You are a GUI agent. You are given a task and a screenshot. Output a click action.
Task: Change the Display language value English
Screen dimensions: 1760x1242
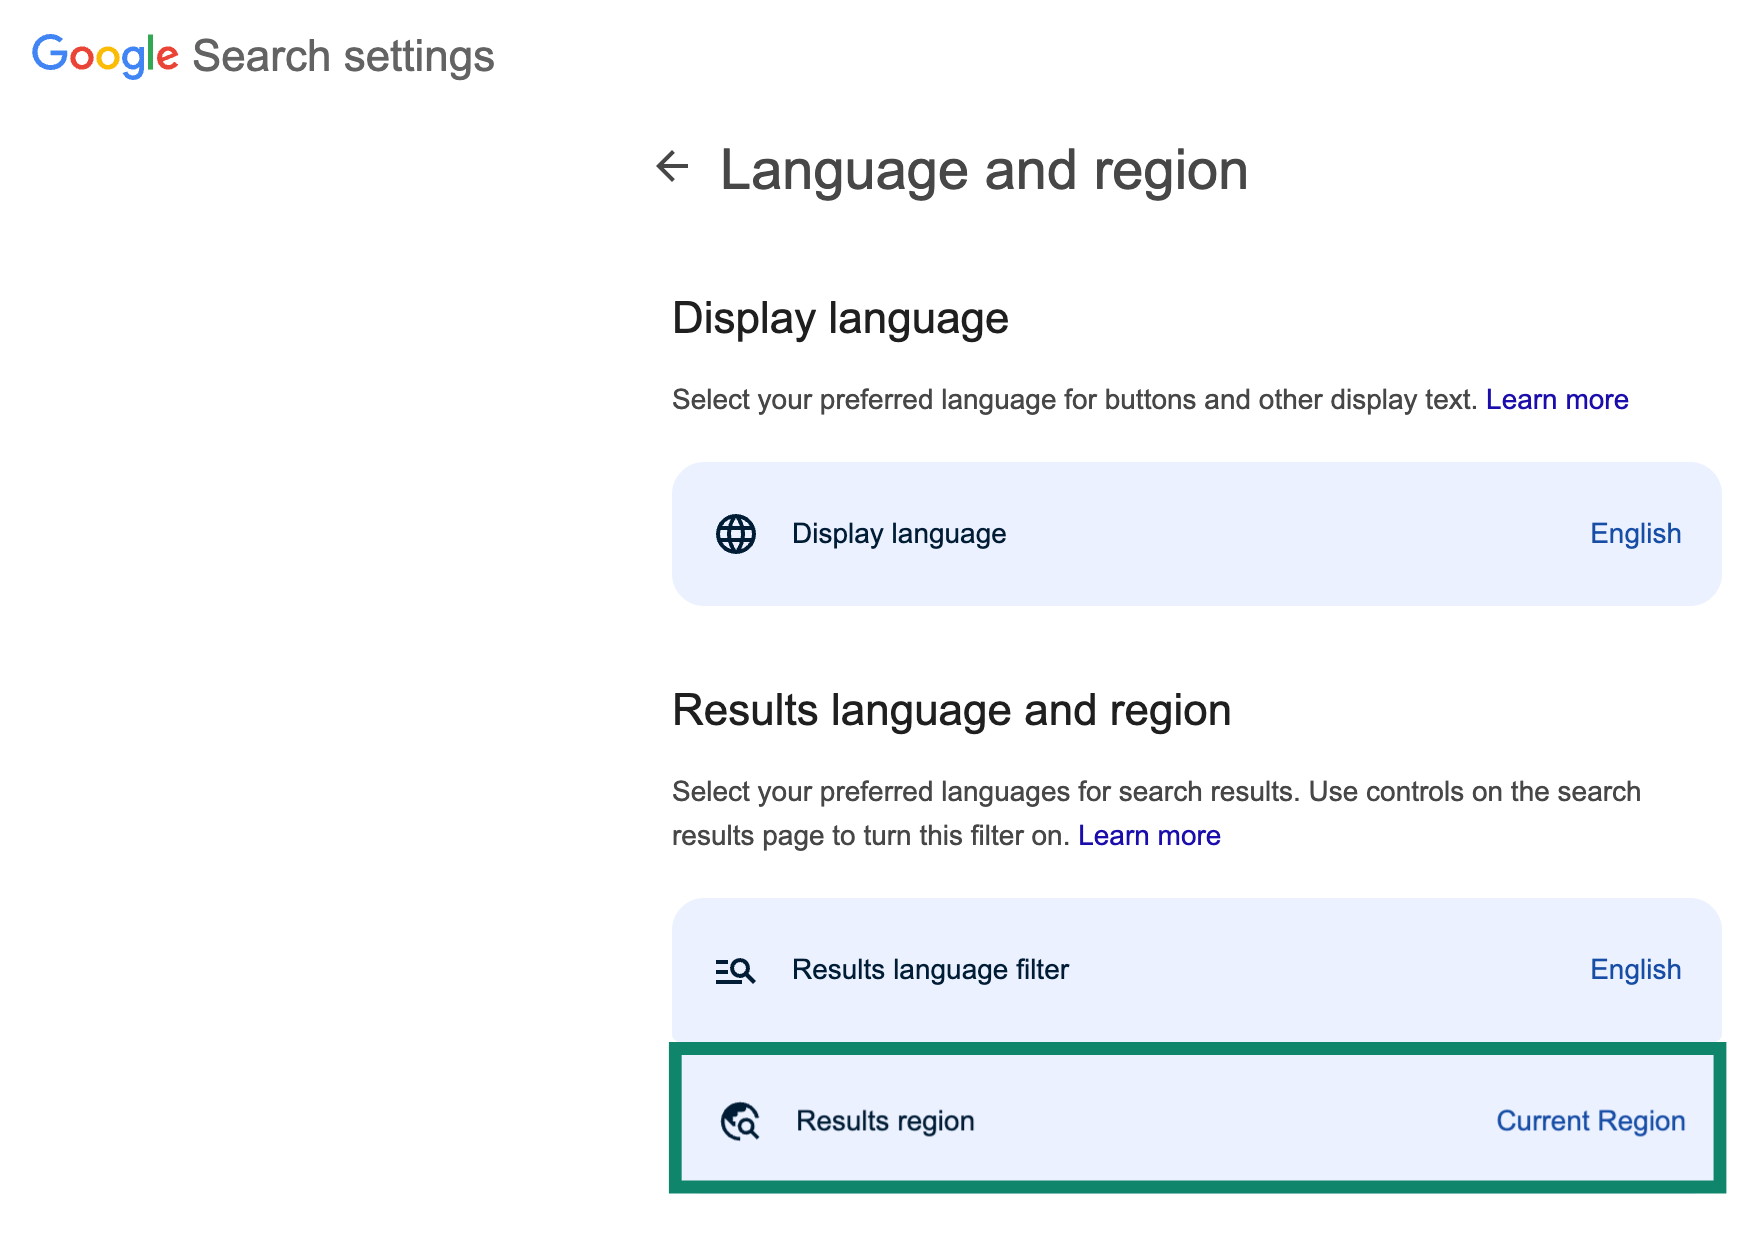1636,534
